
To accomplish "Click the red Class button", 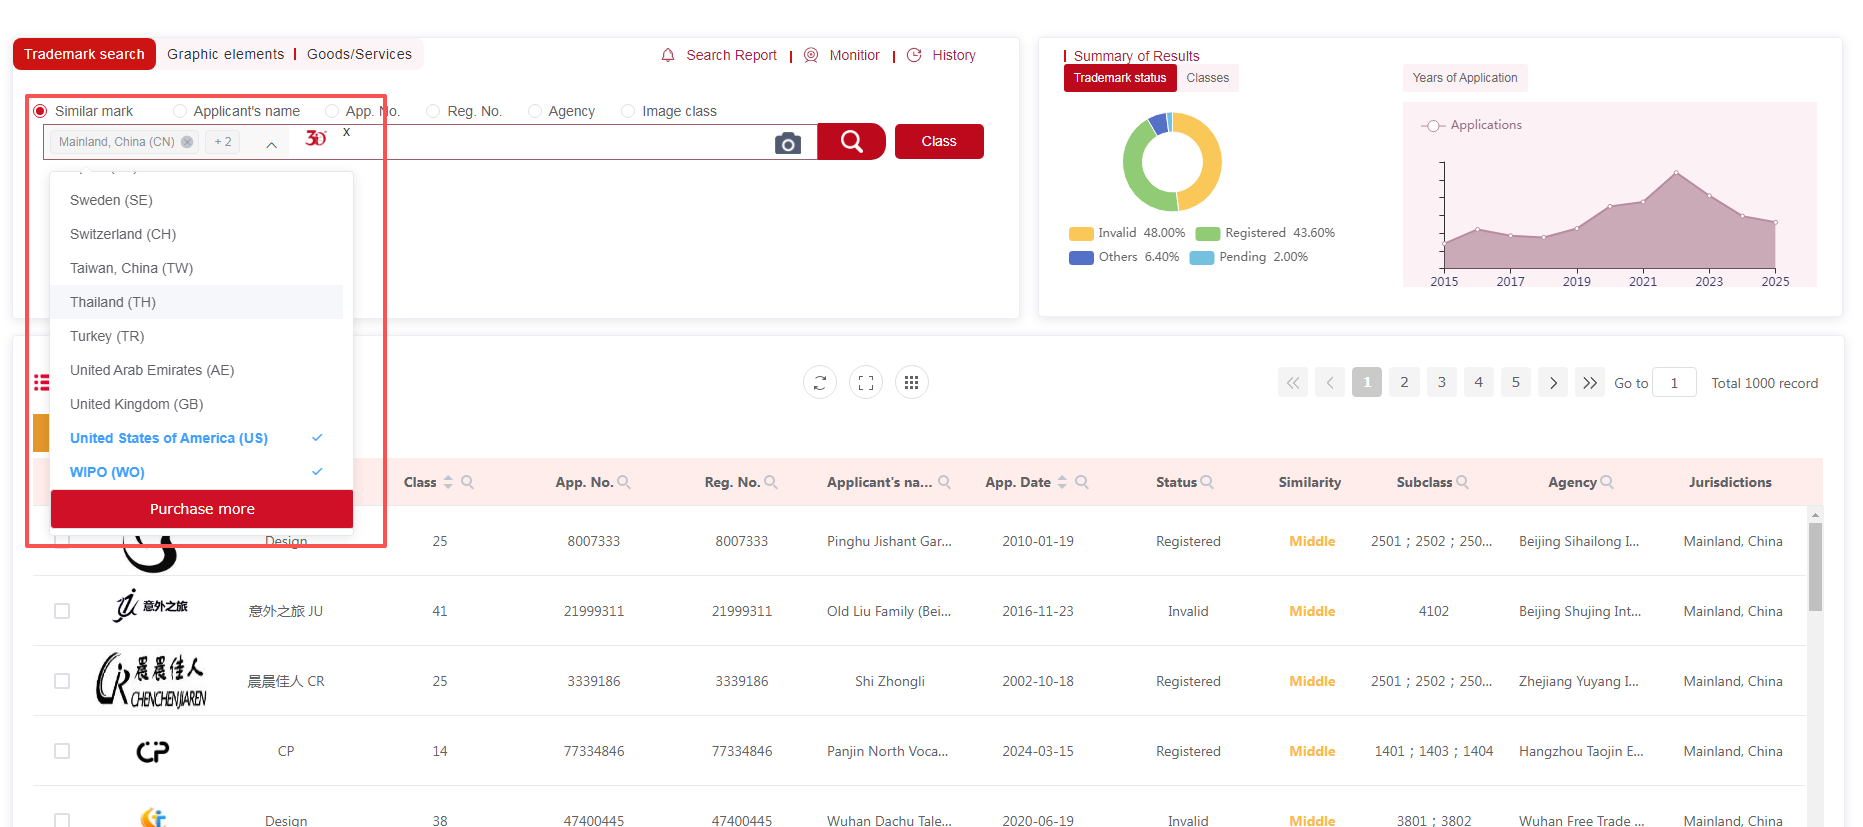I will tap(938, 142).
